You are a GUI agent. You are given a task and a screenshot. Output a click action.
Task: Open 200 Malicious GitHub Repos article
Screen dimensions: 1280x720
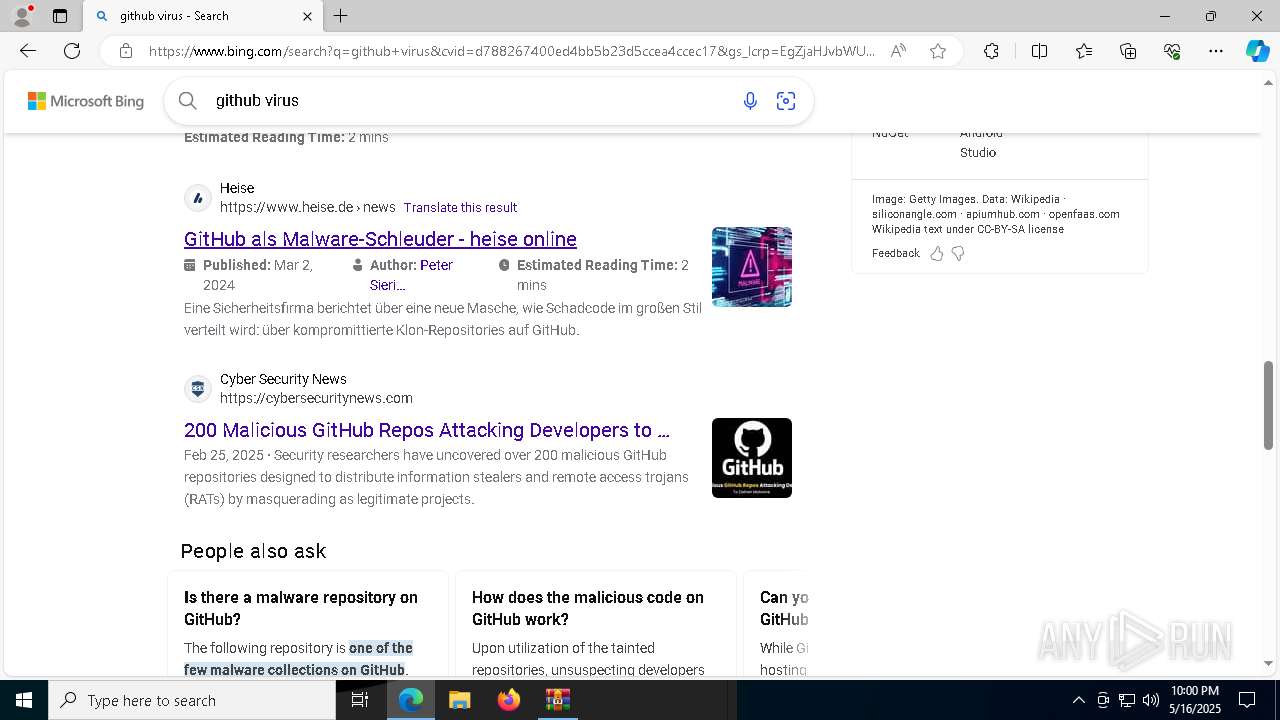(427, 430)
